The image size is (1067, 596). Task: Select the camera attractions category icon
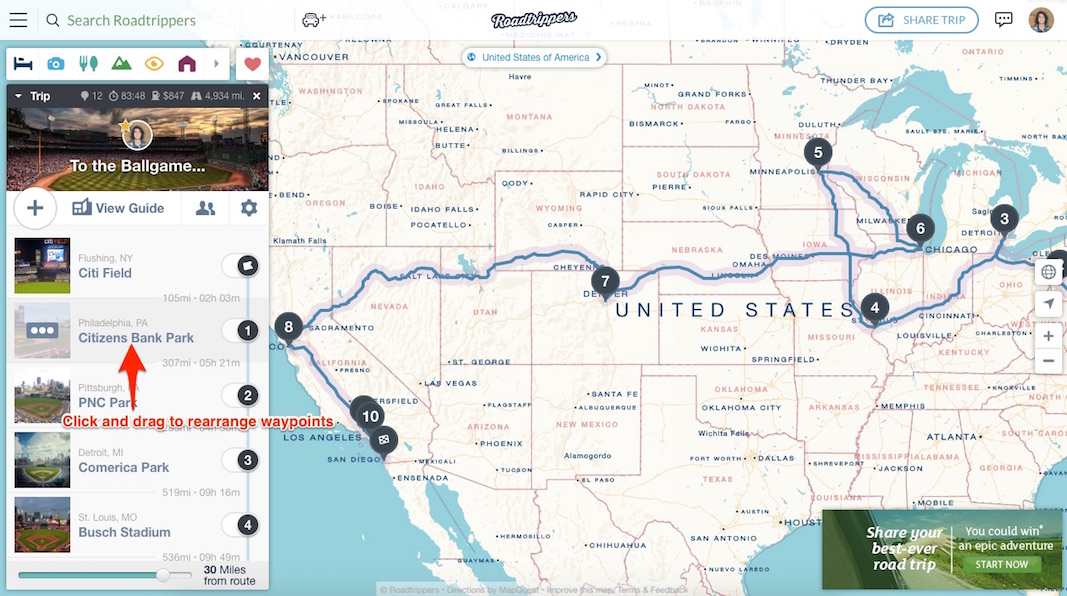point(56,64)
